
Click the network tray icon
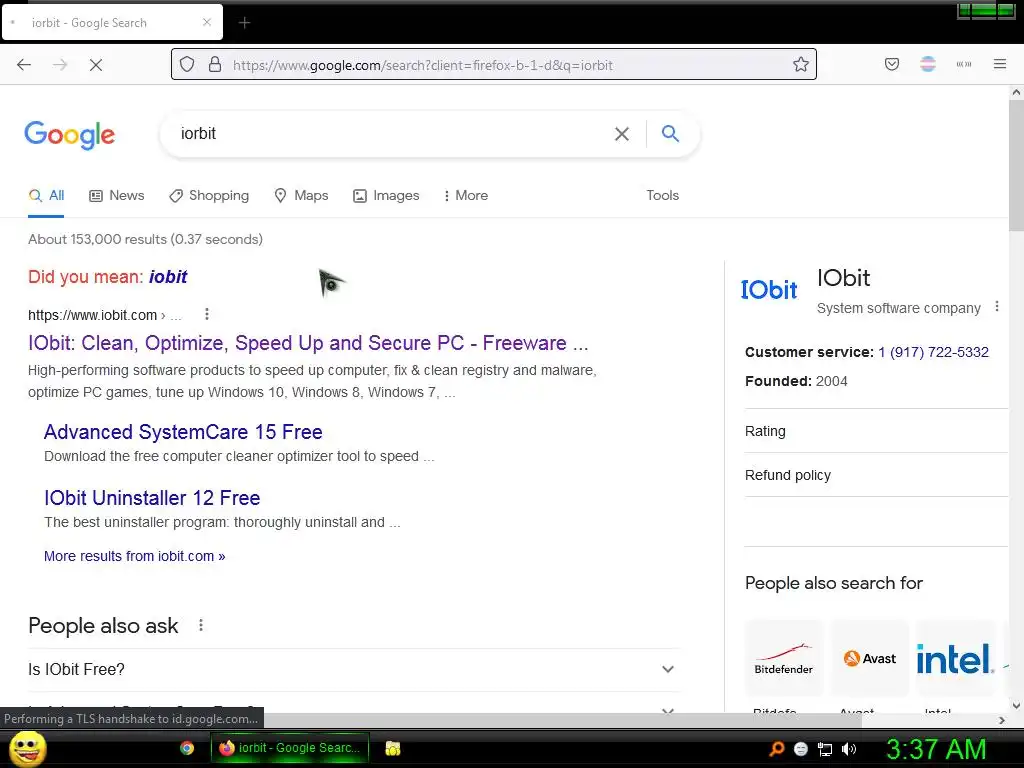point(825,749)
